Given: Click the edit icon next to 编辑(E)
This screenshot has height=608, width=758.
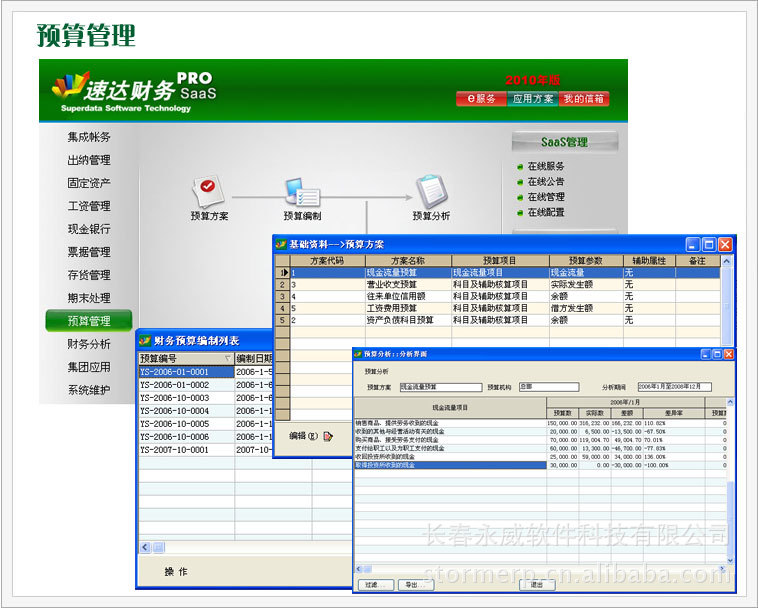Looking at the screenshot, I should coord(328,436).
